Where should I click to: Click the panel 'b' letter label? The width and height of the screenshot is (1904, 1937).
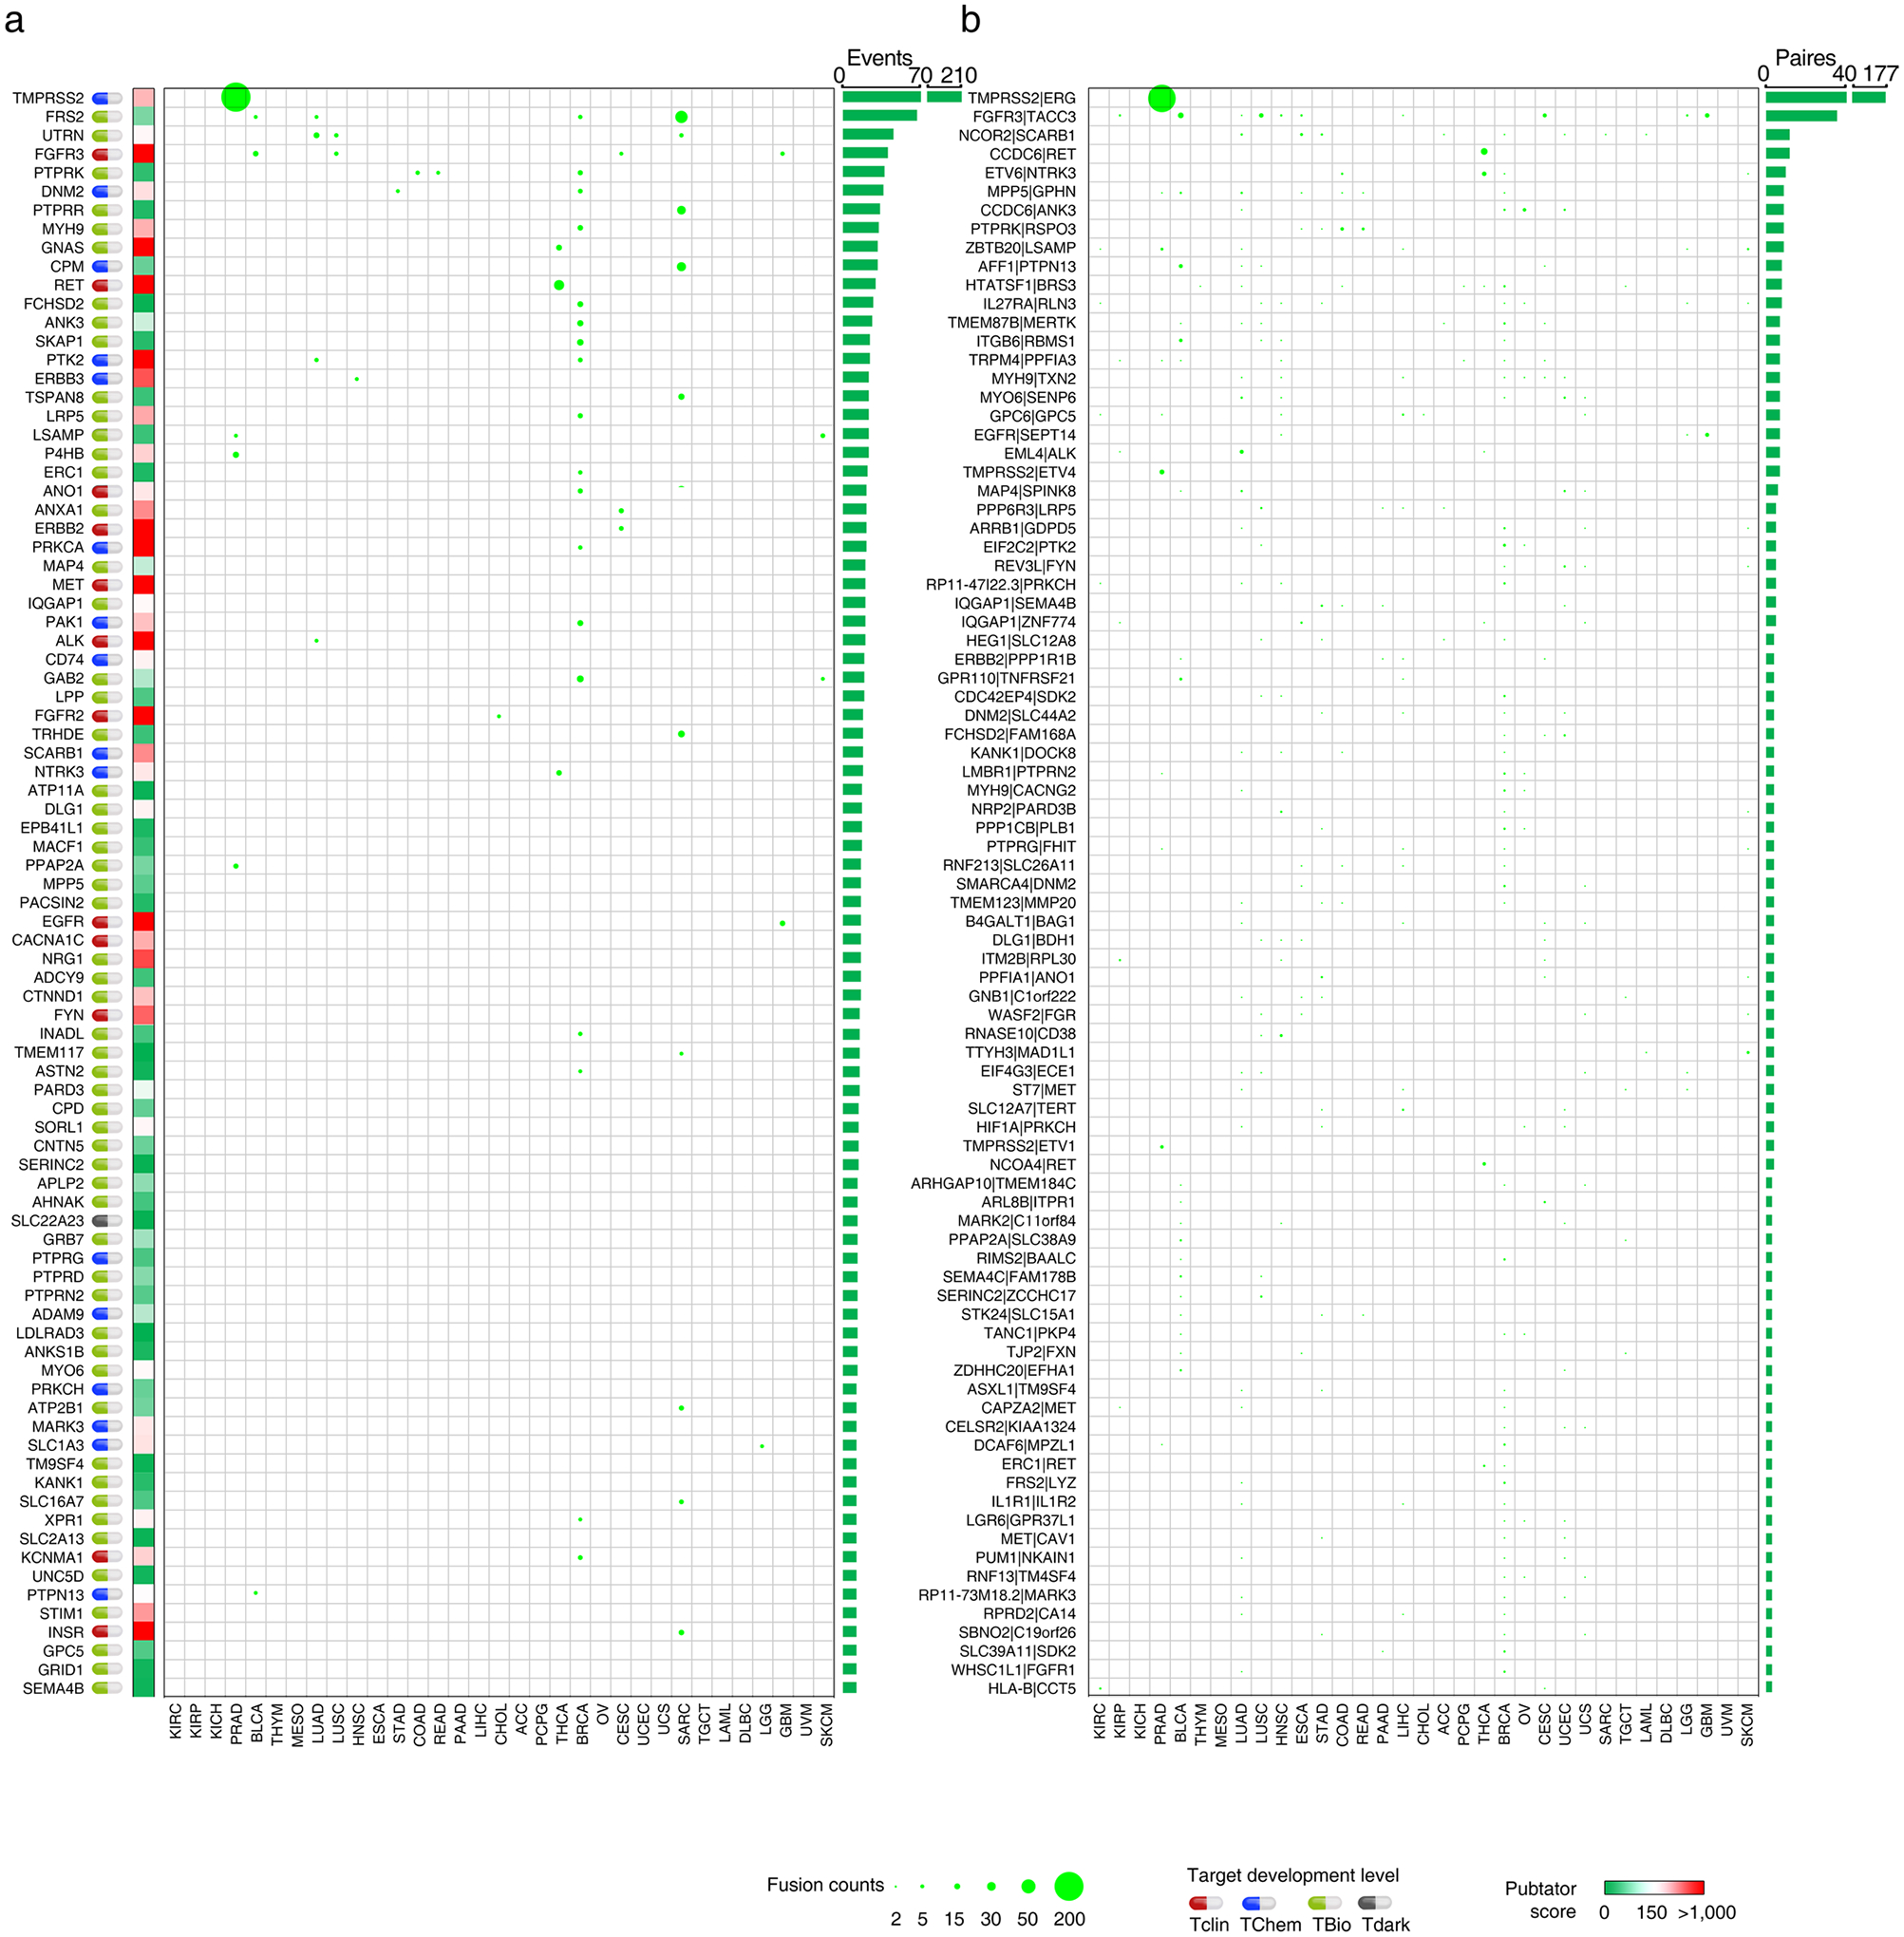click(x=970, y=20)
